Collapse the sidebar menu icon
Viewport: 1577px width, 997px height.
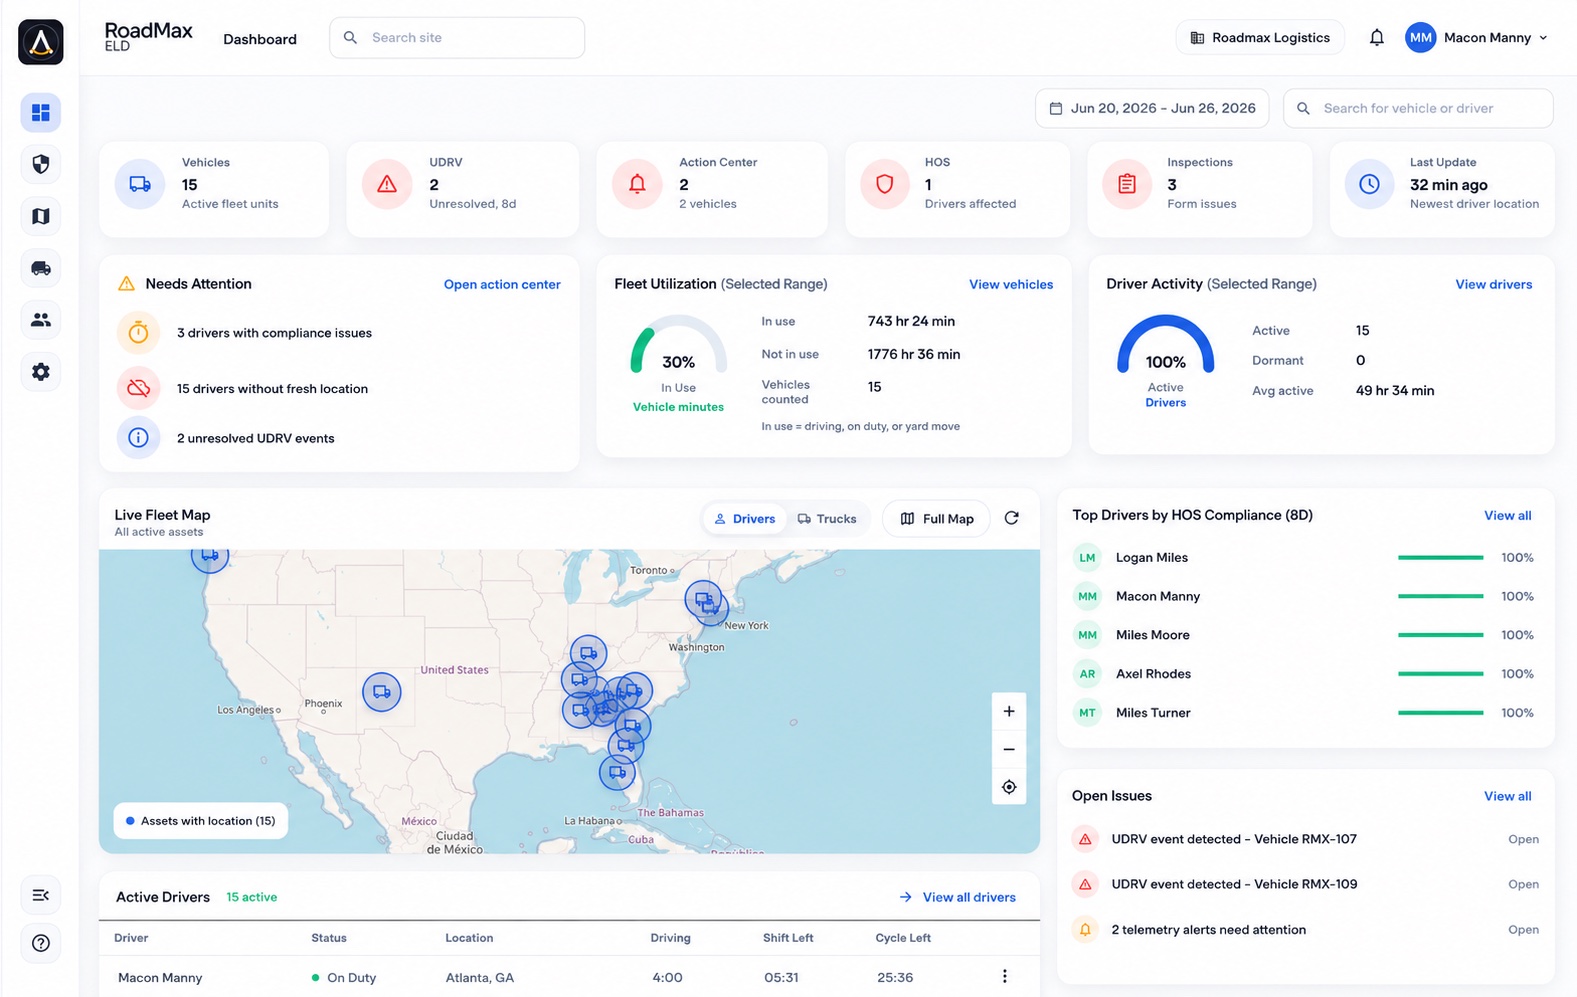click(x=41, y=895)
